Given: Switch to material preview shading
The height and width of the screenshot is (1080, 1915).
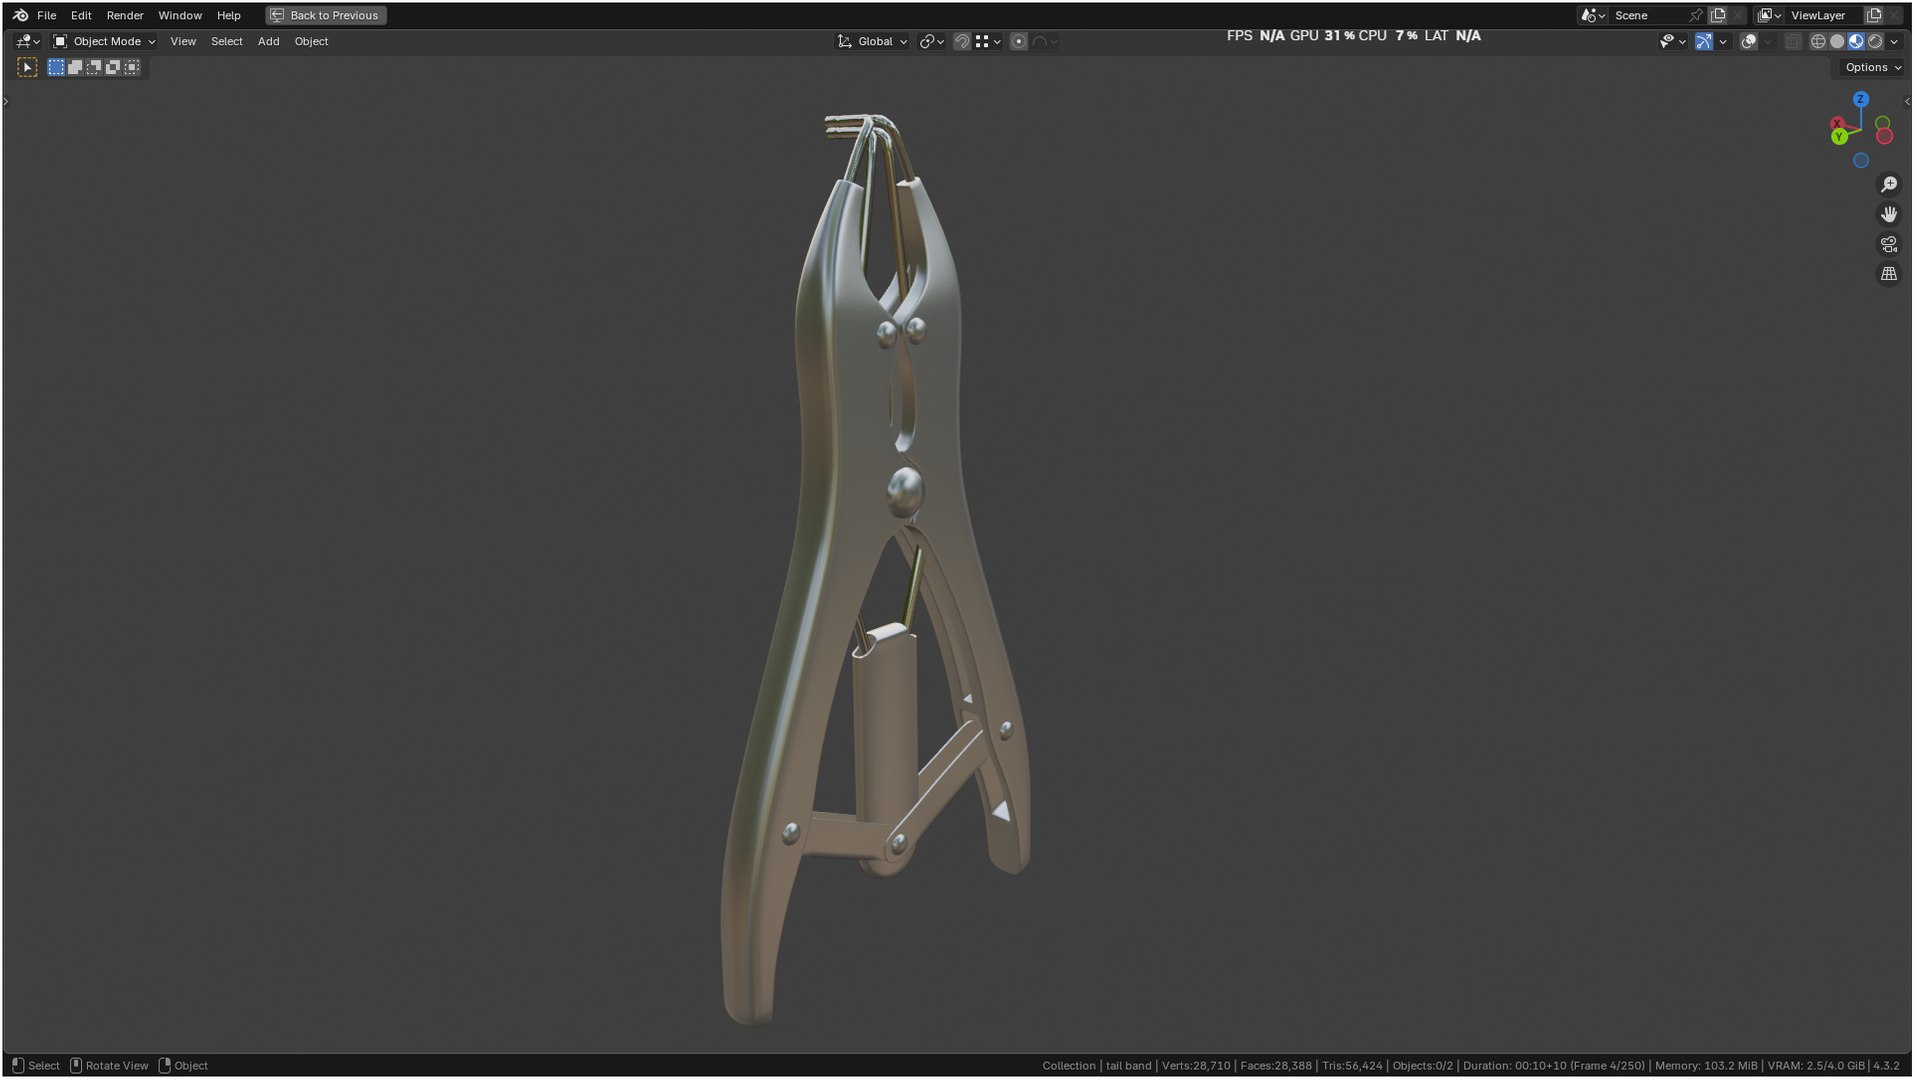Looking at the screenshot, I should tap(1856, 41).
